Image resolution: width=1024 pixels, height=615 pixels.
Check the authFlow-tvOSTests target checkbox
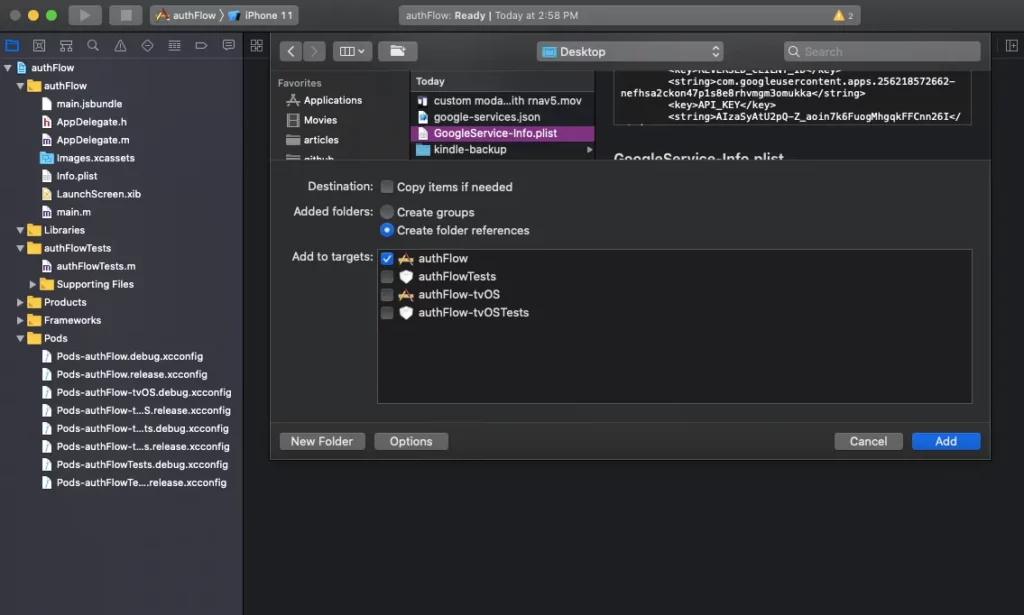coord(387,313)
